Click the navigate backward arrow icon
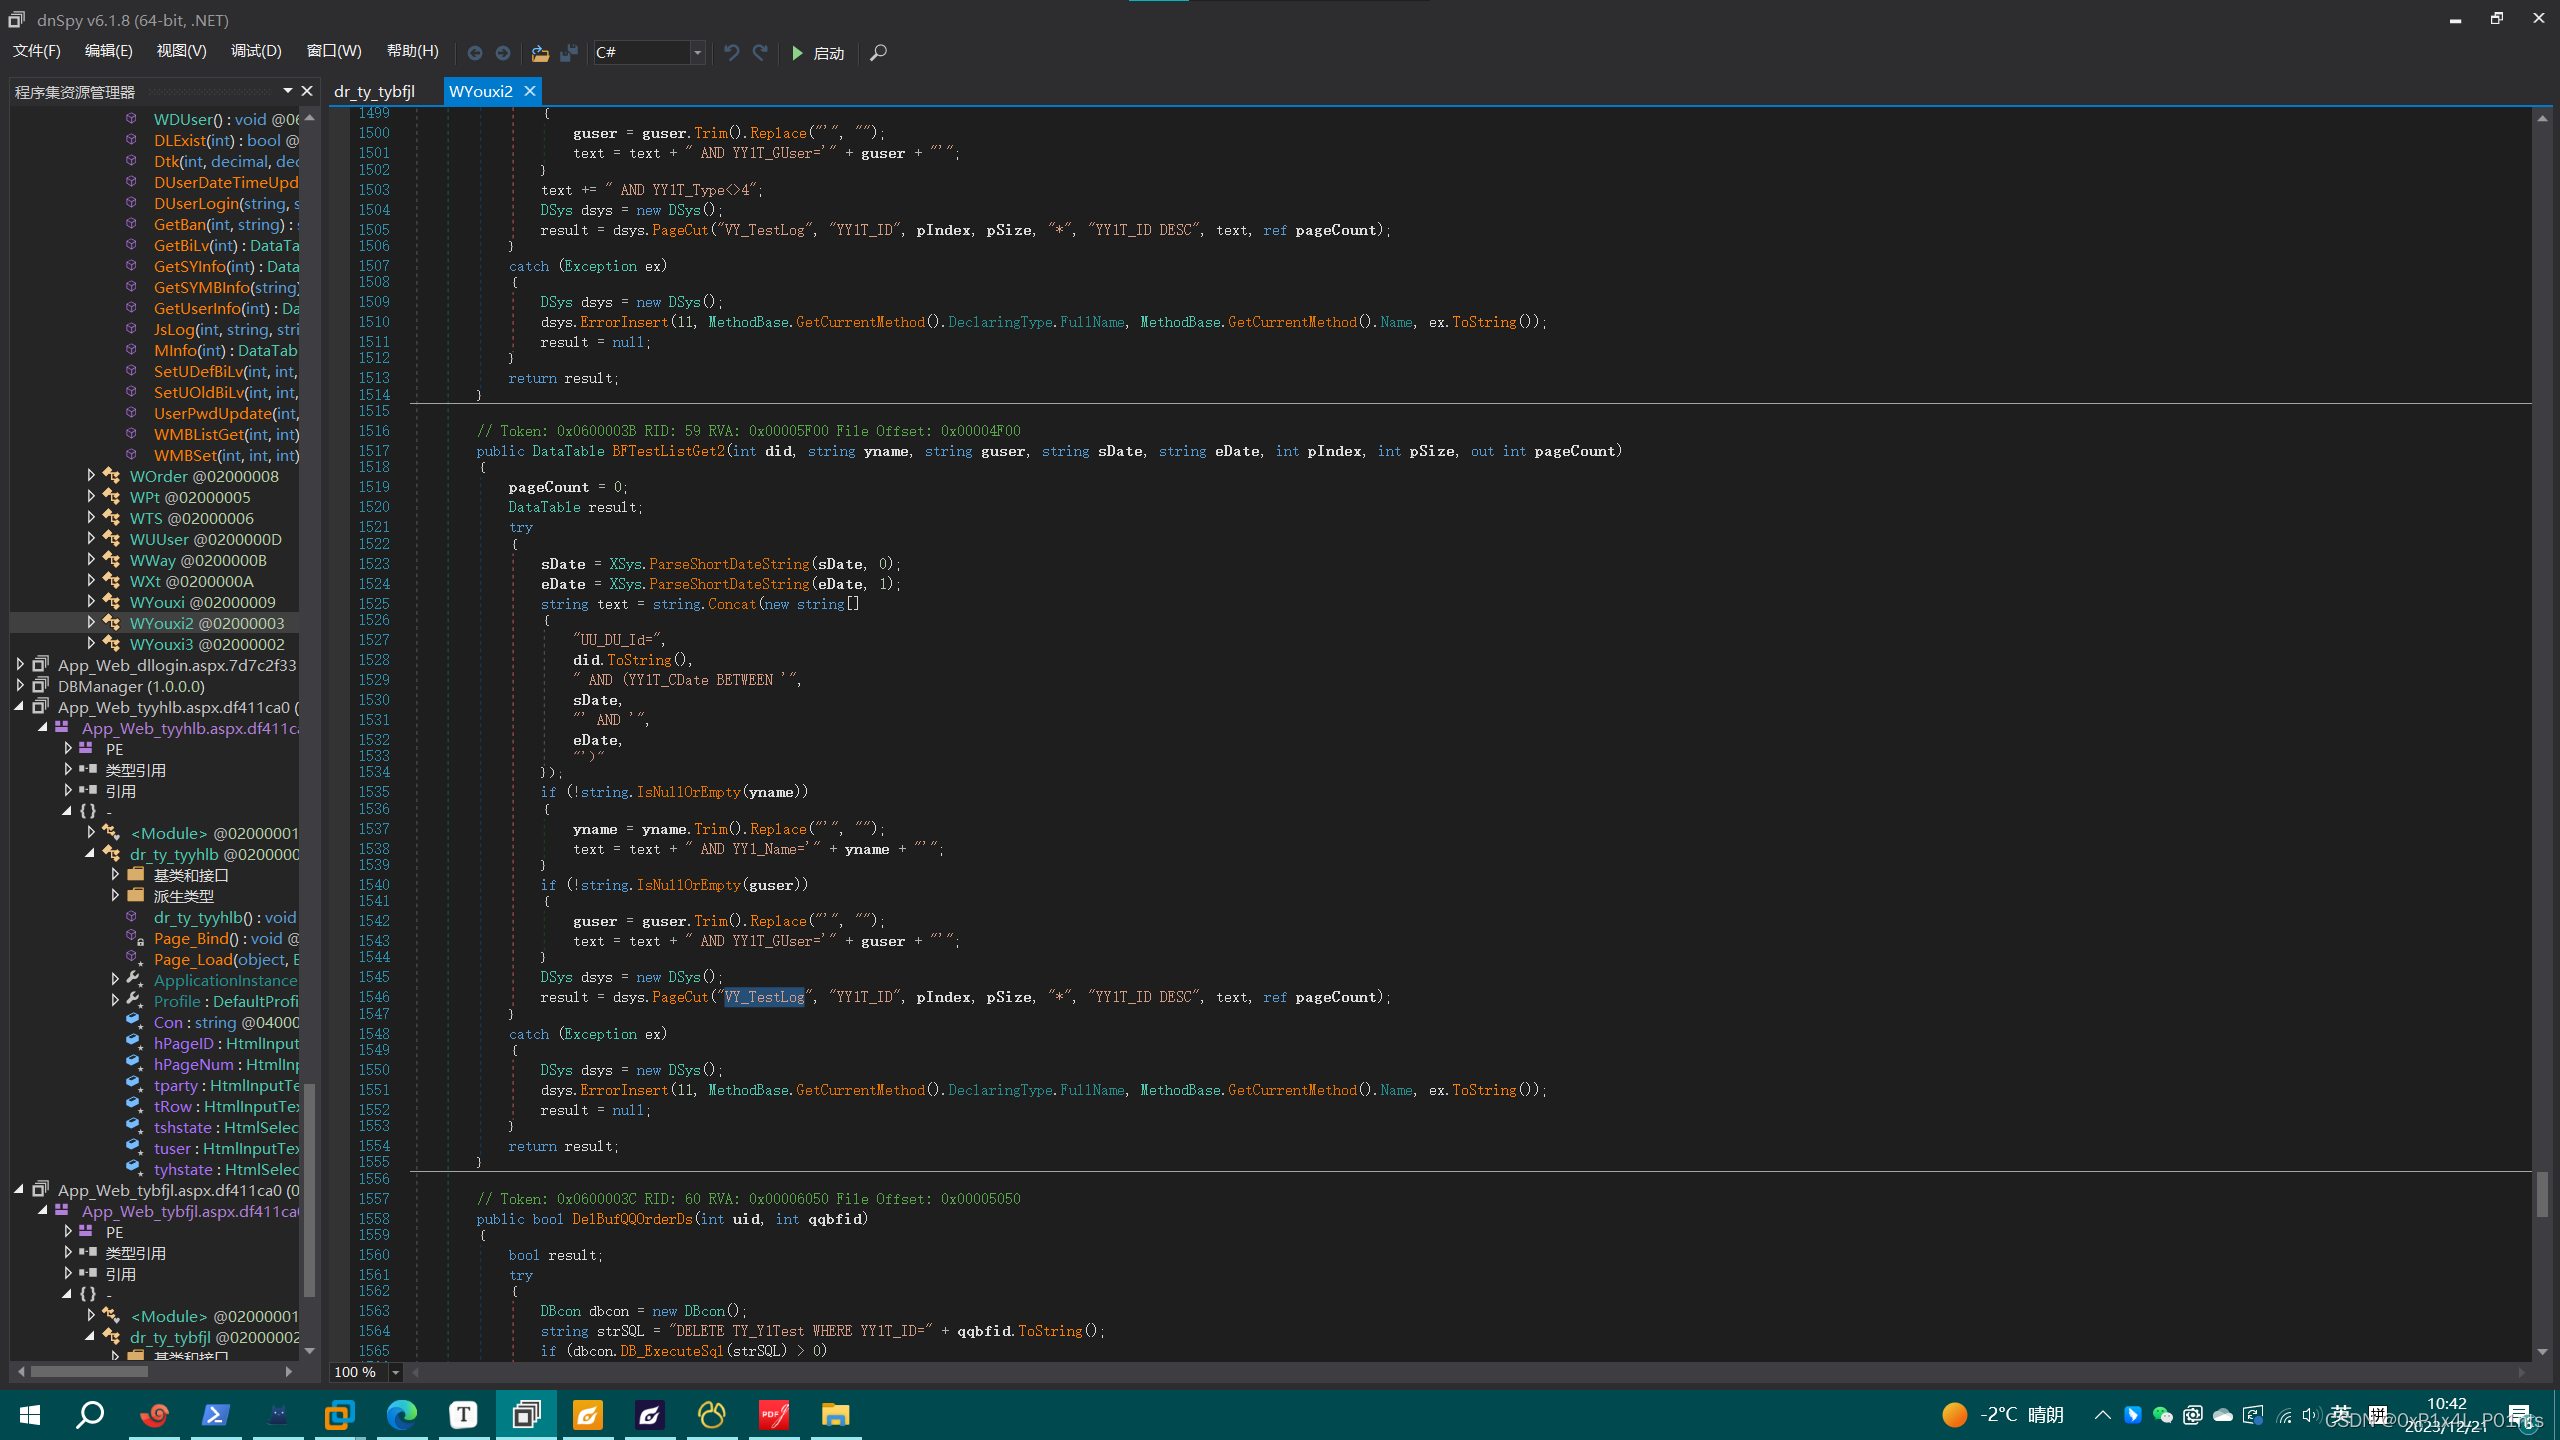Image resolution: width=2560 pixels, height=1440 pixels. pos(475,53)
